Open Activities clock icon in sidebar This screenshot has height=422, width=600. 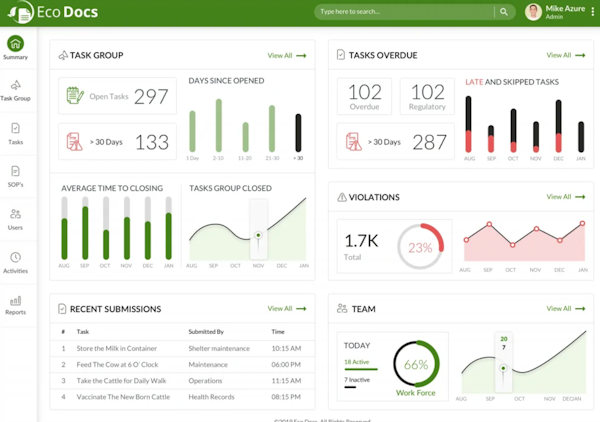(15, 257)
